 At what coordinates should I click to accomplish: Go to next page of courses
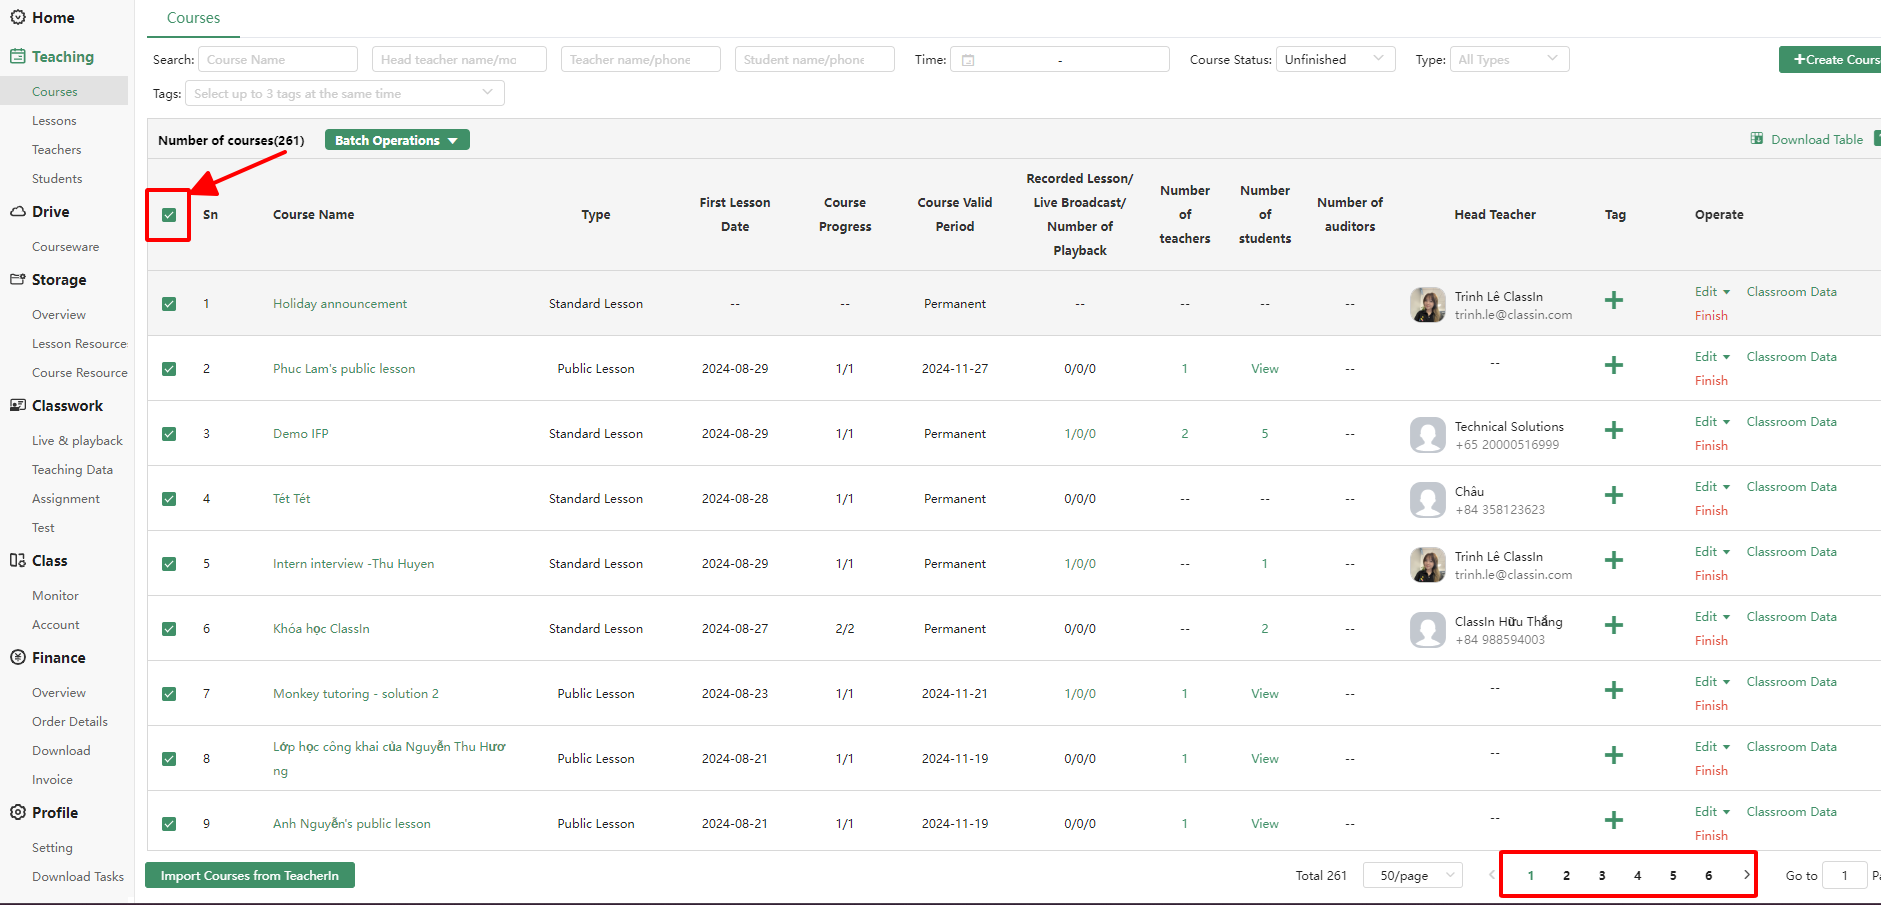pos(1746,875)
